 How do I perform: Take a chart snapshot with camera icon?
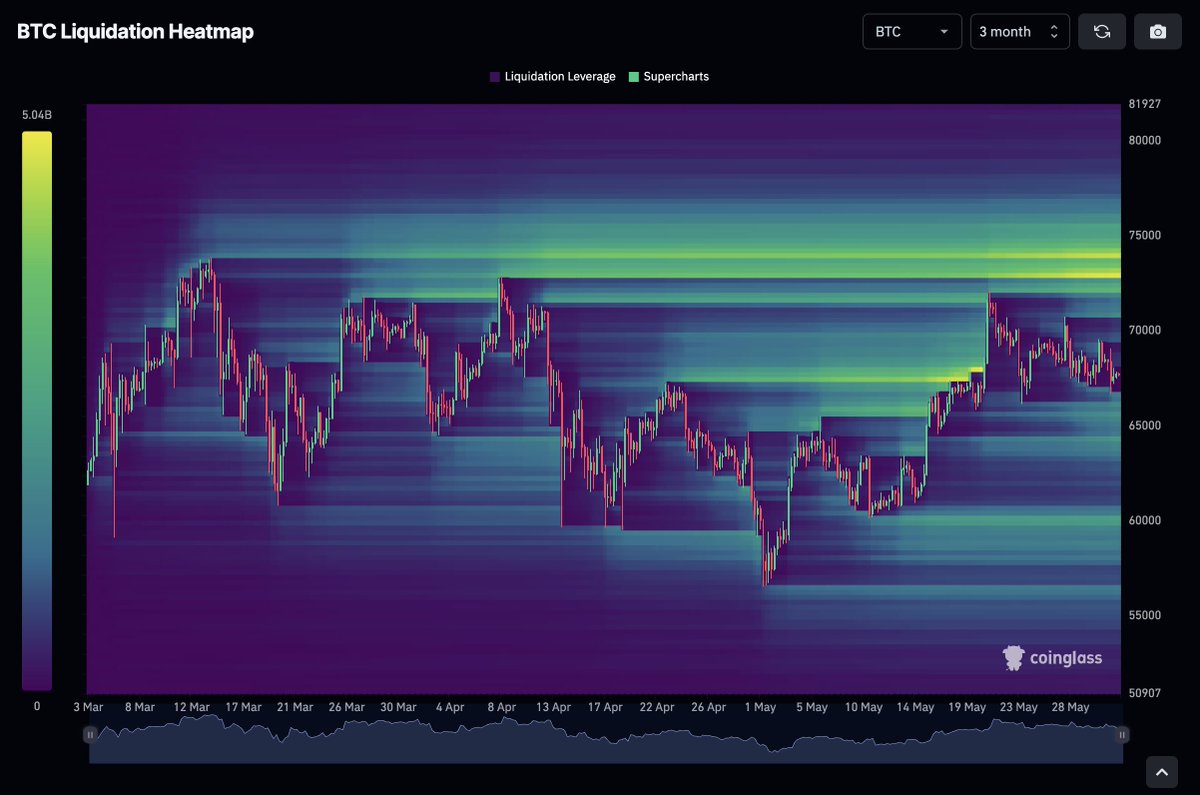click(x=1158, y=32)
